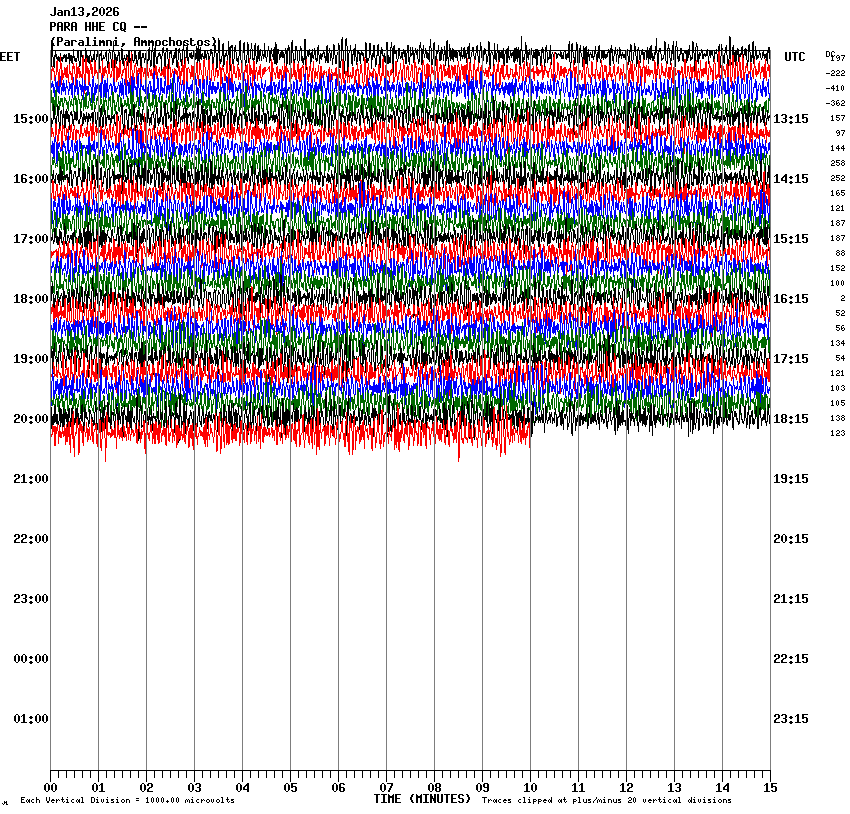Click the 138 DC offset value
Image resolution: width=850 pixels, height=814 pixels.
[838, 418]
